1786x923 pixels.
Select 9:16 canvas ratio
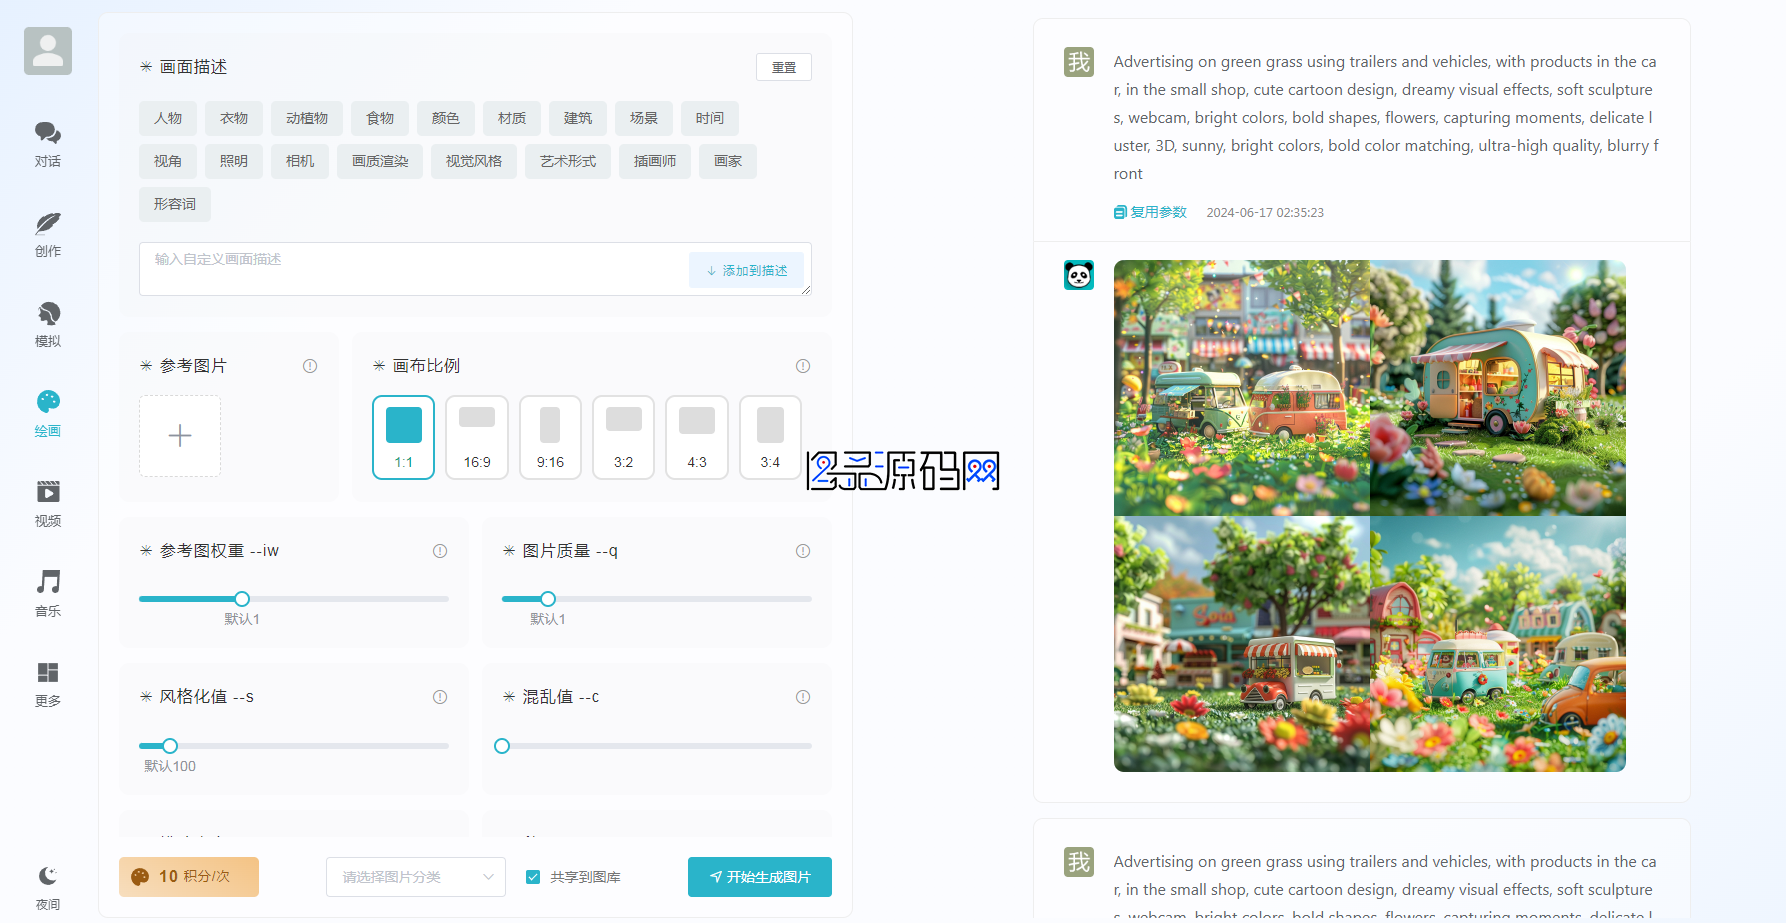[x=550, y=438]
